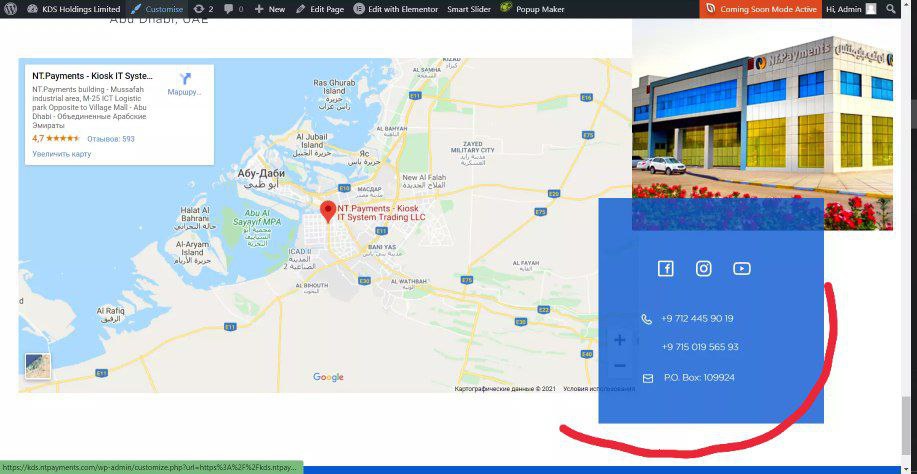917x474 pixels.
Task: View the 2 pending updates
Action: (204, 9)
